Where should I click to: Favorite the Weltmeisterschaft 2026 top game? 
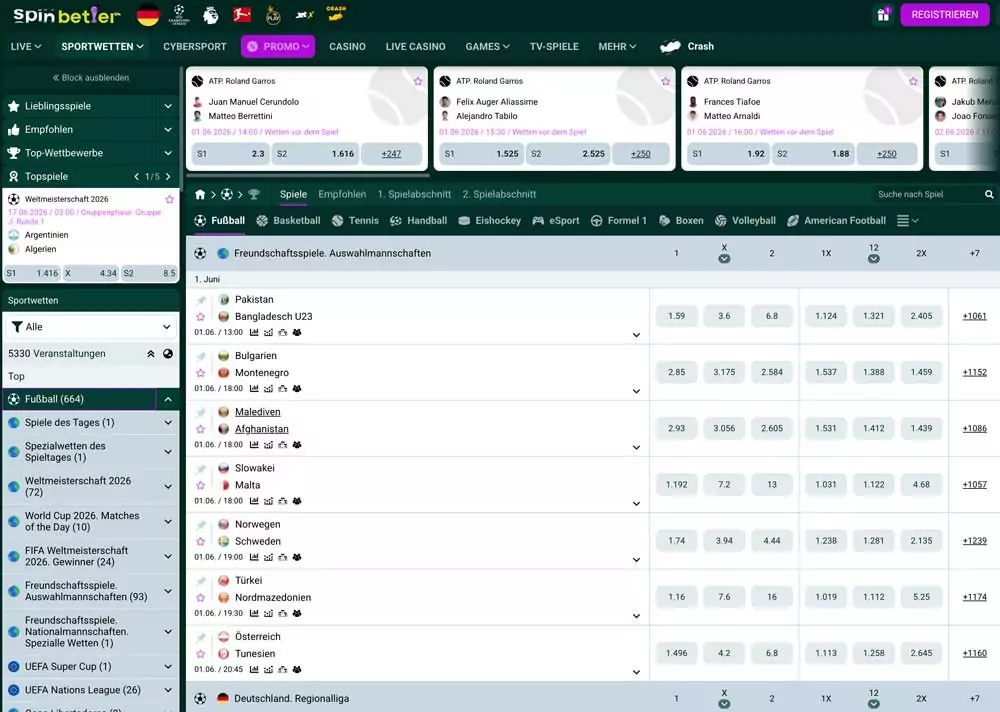tap(170, 199)
